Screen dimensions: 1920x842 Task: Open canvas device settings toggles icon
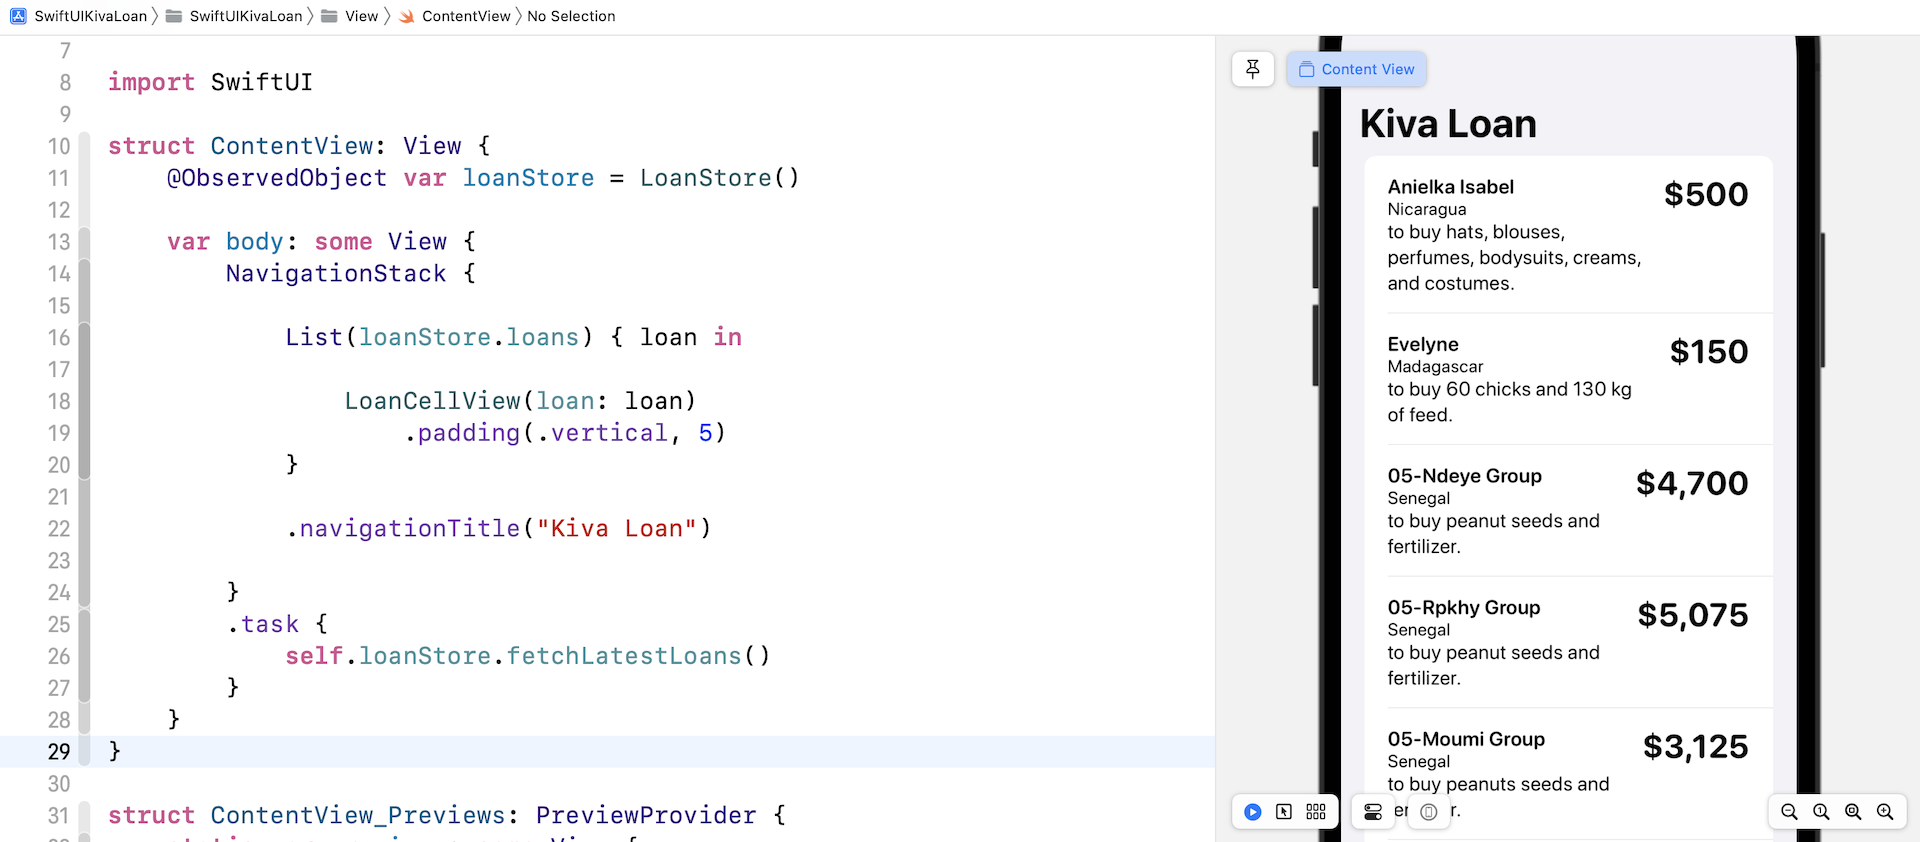(x=1373, y=812)
